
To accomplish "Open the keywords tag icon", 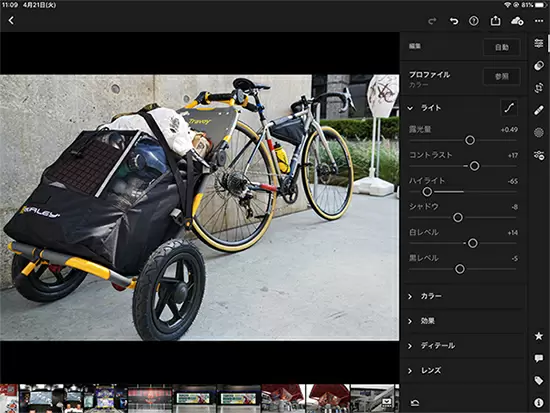I will [539, 380].
